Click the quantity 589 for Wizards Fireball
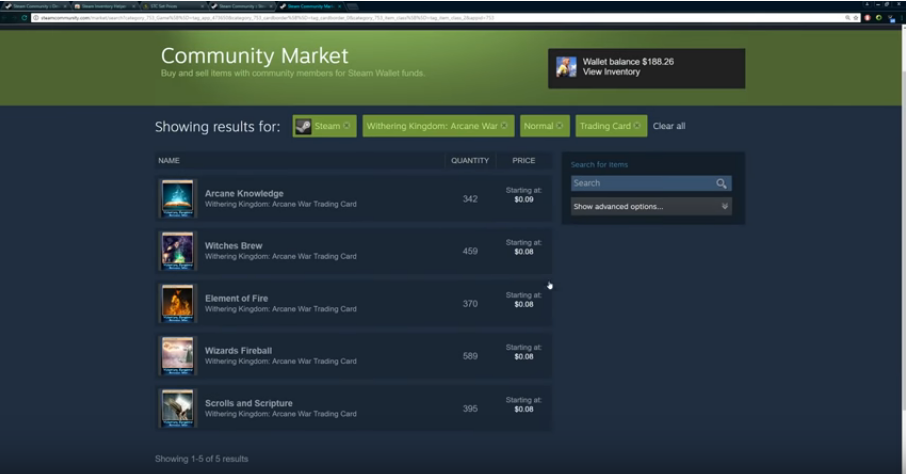This screenshot has height=474, width=906. coord(470,356)
